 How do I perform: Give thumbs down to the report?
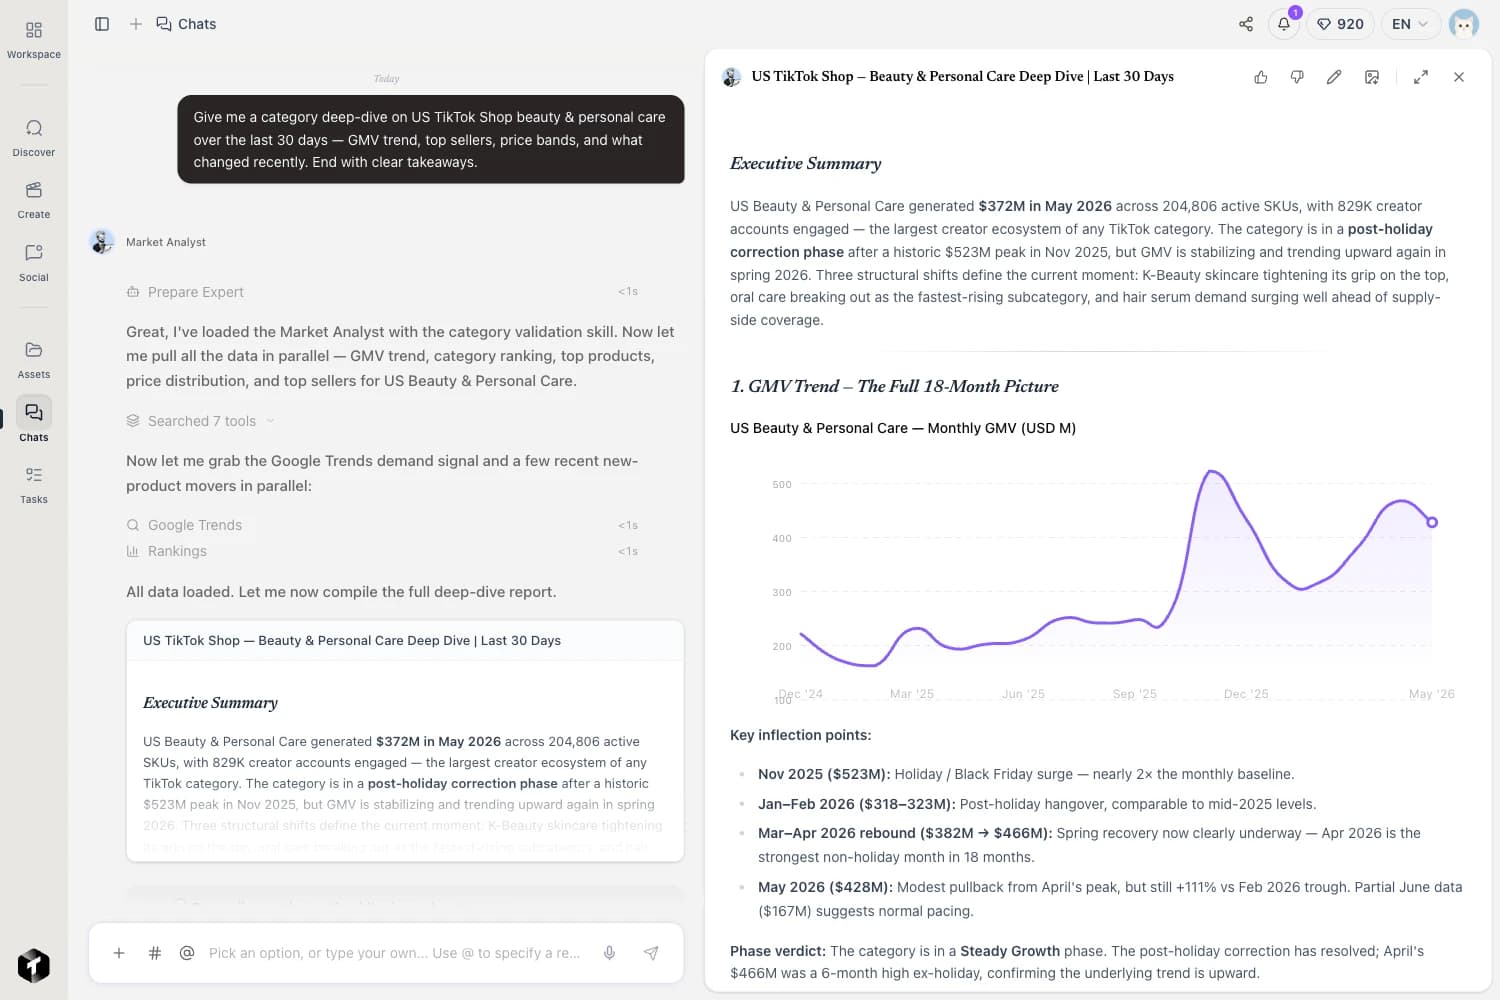click(x=1297, y=77)
